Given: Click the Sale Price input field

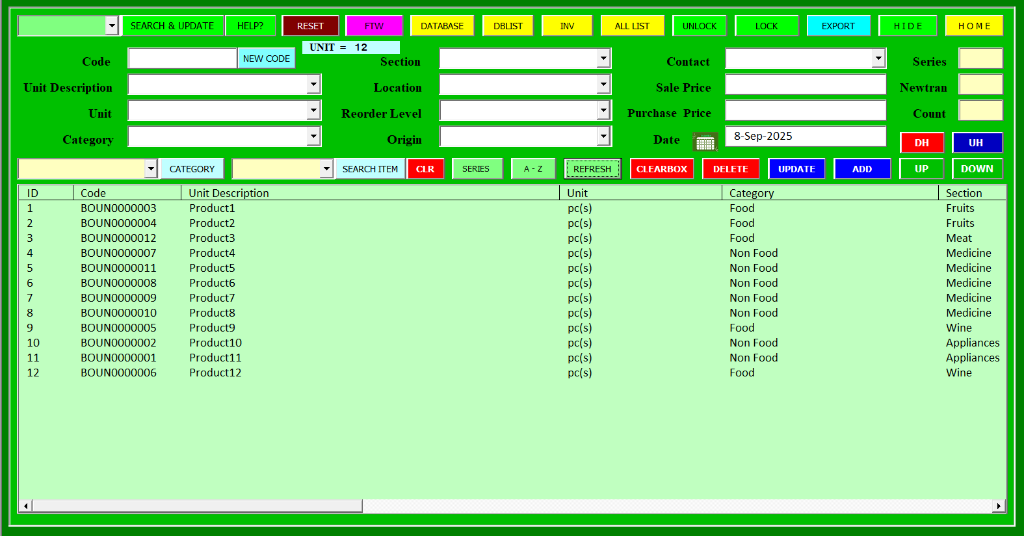Looking at the screenshot, I should [x=805, y=84].
